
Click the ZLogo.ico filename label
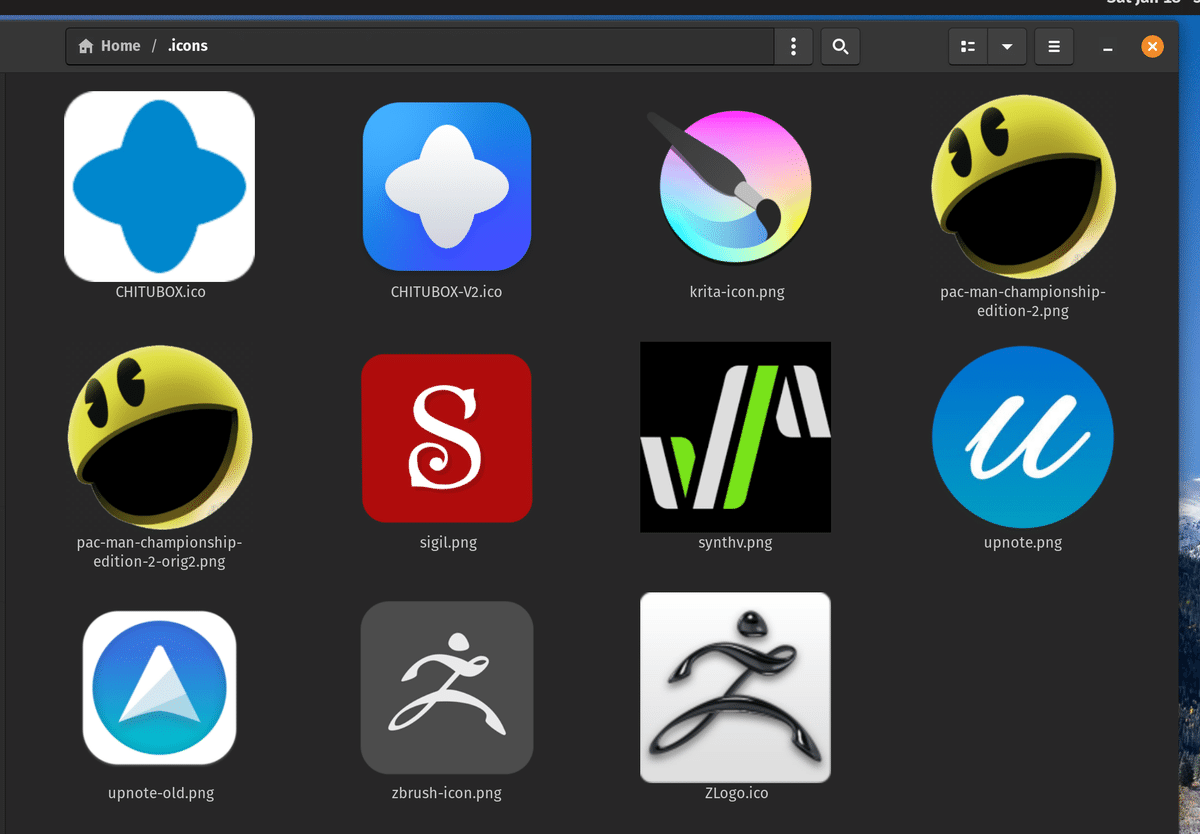click(x=735, y=794)
